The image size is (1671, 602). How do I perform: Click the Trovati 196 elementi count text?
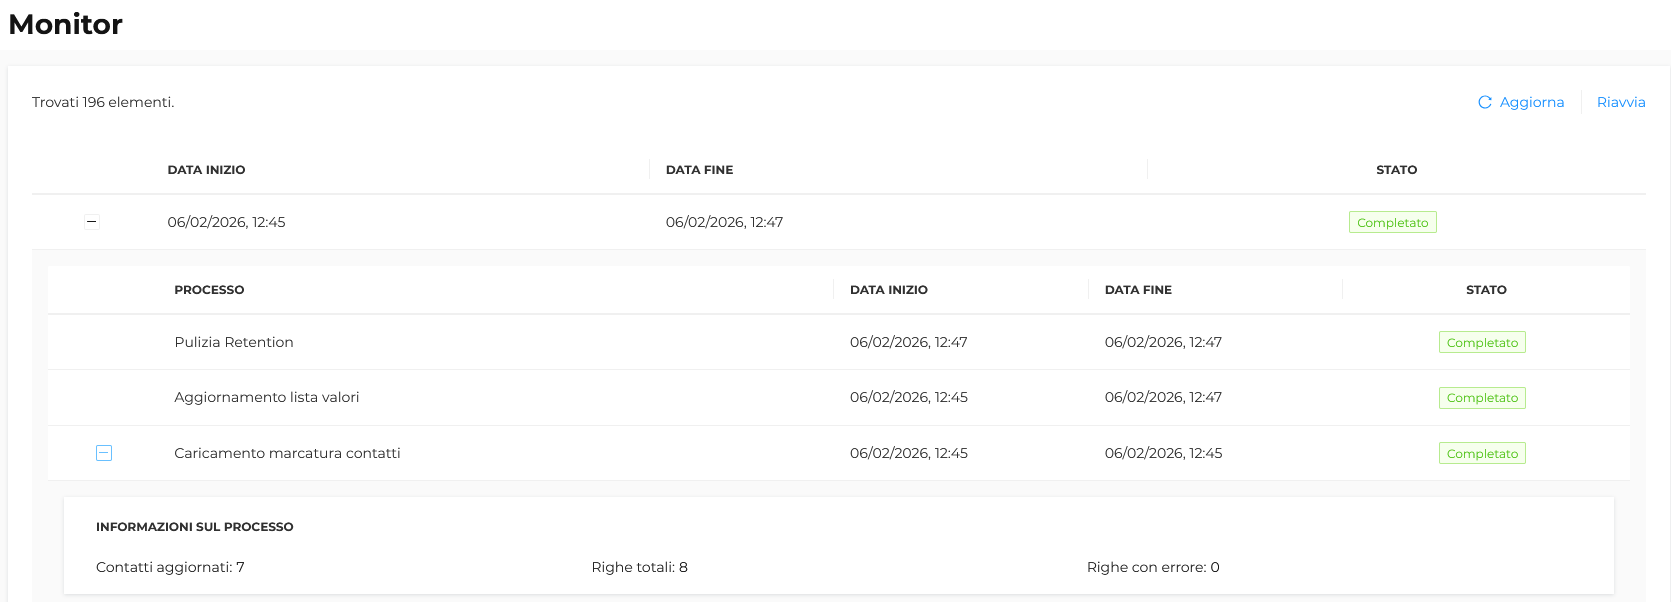click(x=103, y=102)
